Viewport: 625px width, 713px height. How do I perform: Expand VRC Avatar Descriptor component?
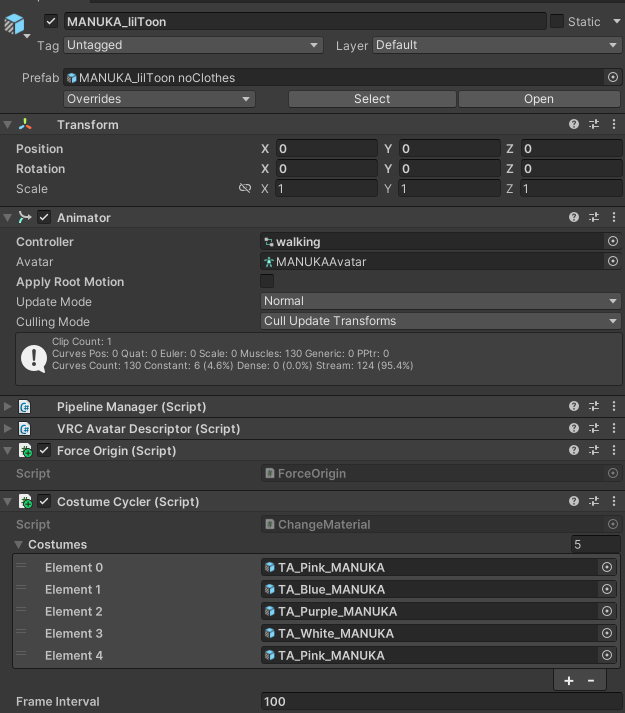pos(8,428)
